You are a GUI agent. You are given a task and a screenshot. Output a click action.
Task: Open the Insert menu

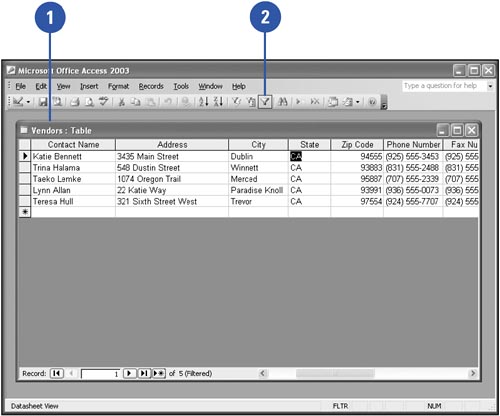coord(89,86)
